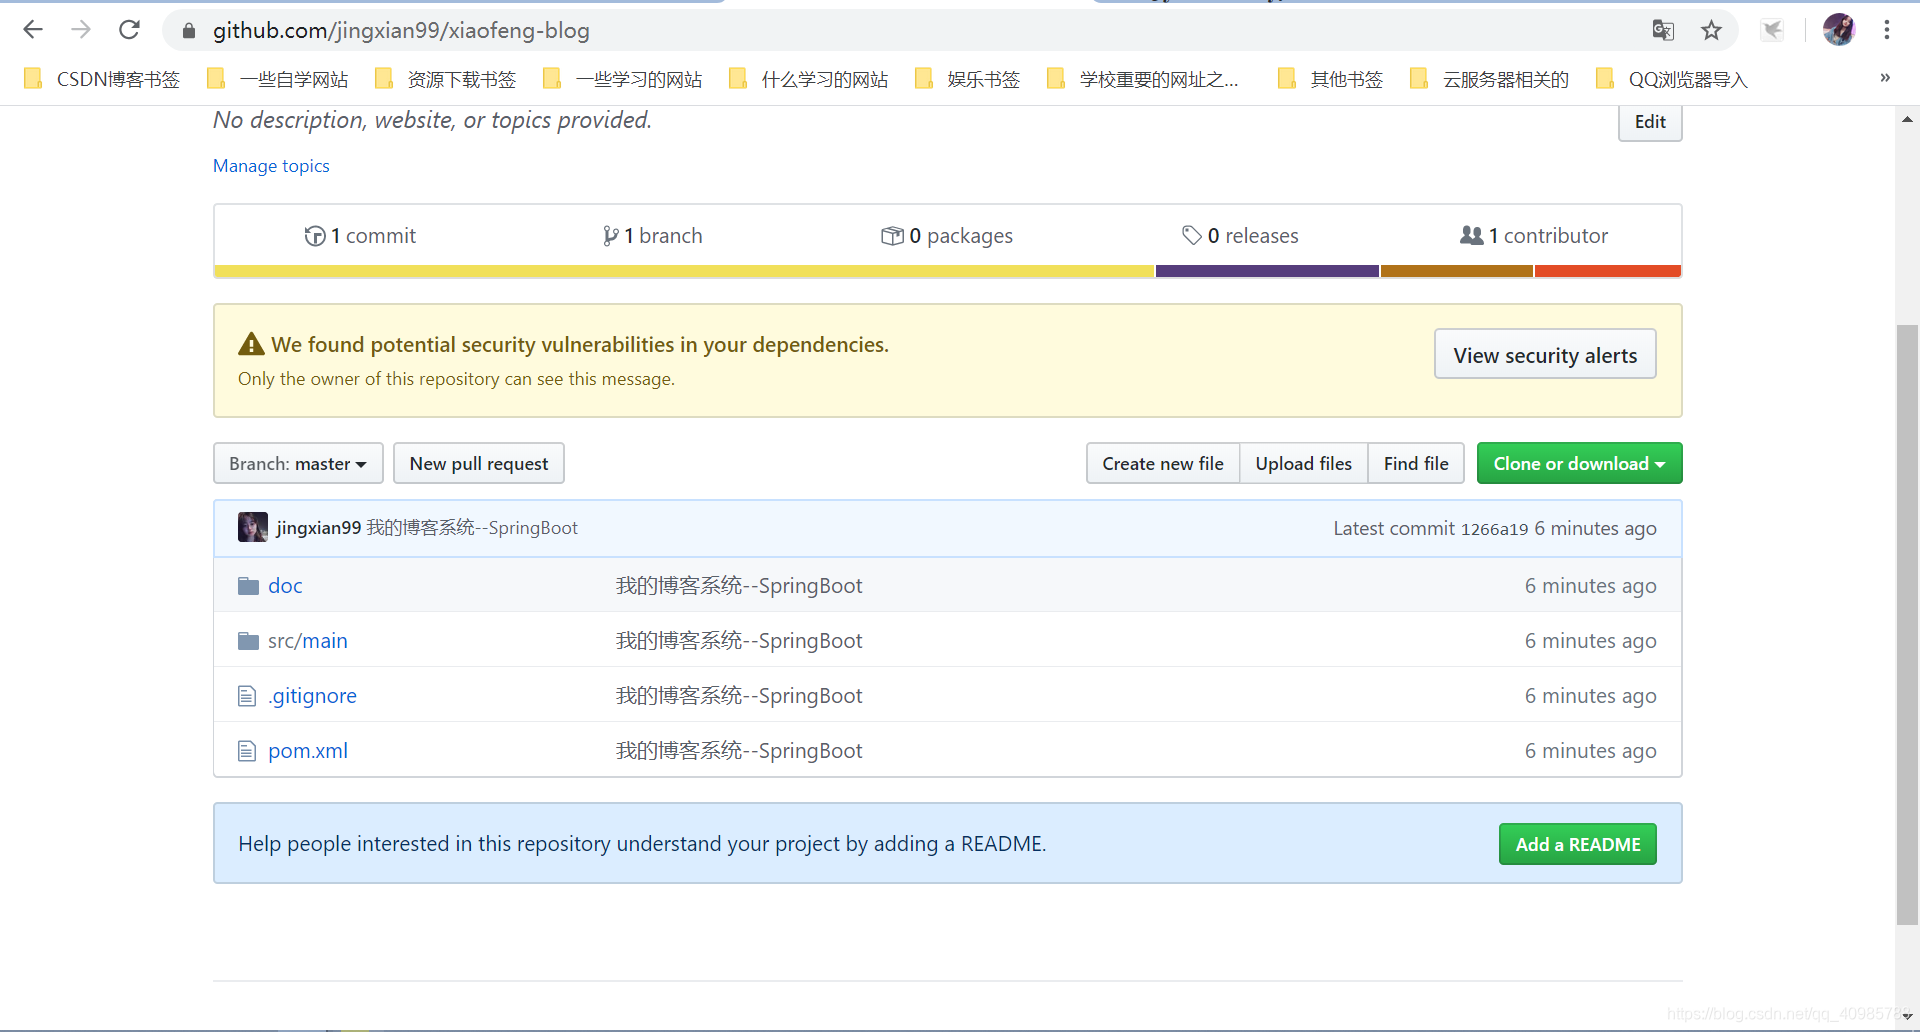
Task: Open the Branch: master dropdown
Action: [x=298, y=463]
